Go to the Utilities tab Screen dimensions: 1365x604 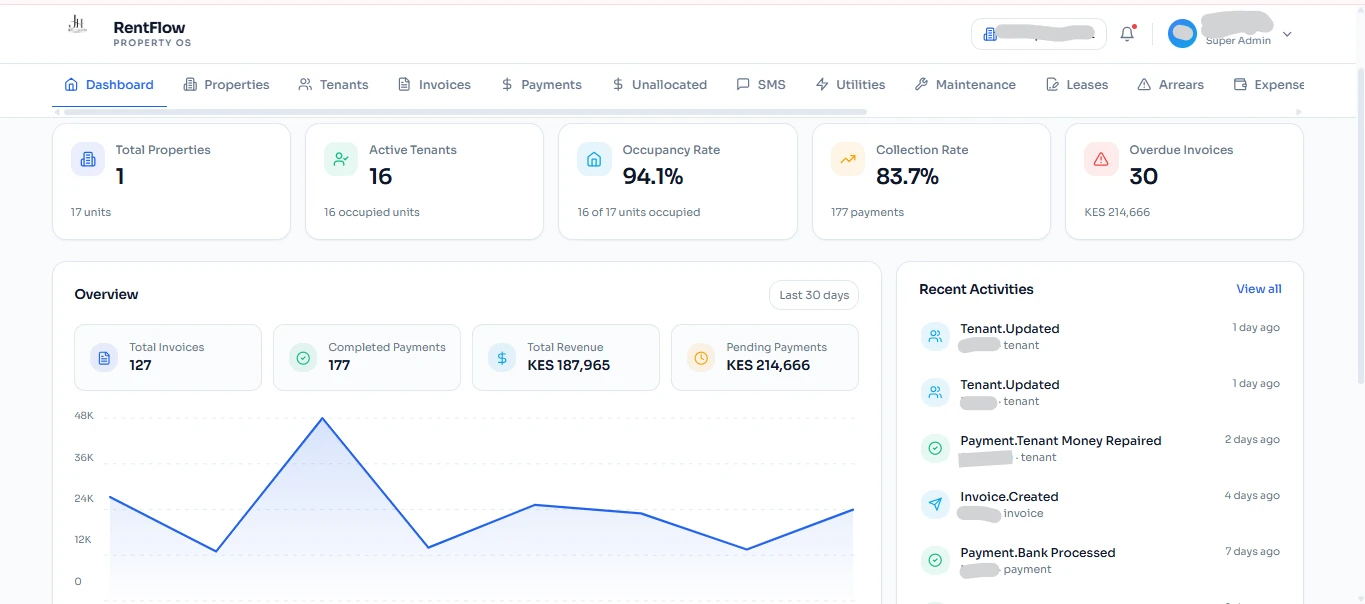(x=850, y=85)
